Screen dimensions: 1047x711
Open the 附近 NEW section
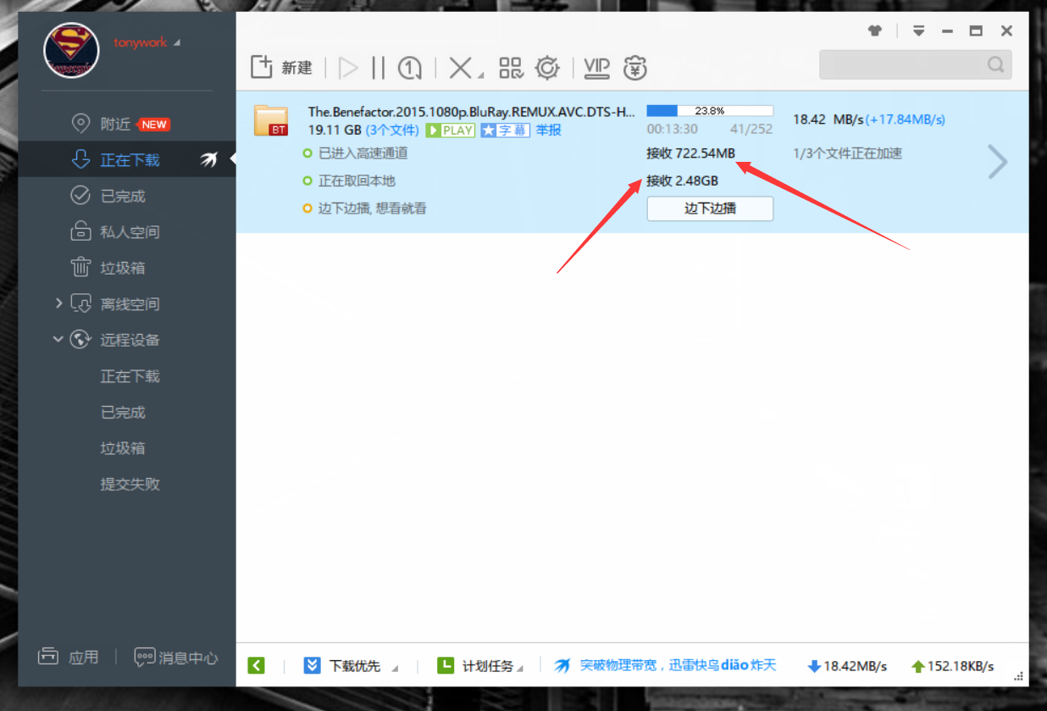pos(121,124)
